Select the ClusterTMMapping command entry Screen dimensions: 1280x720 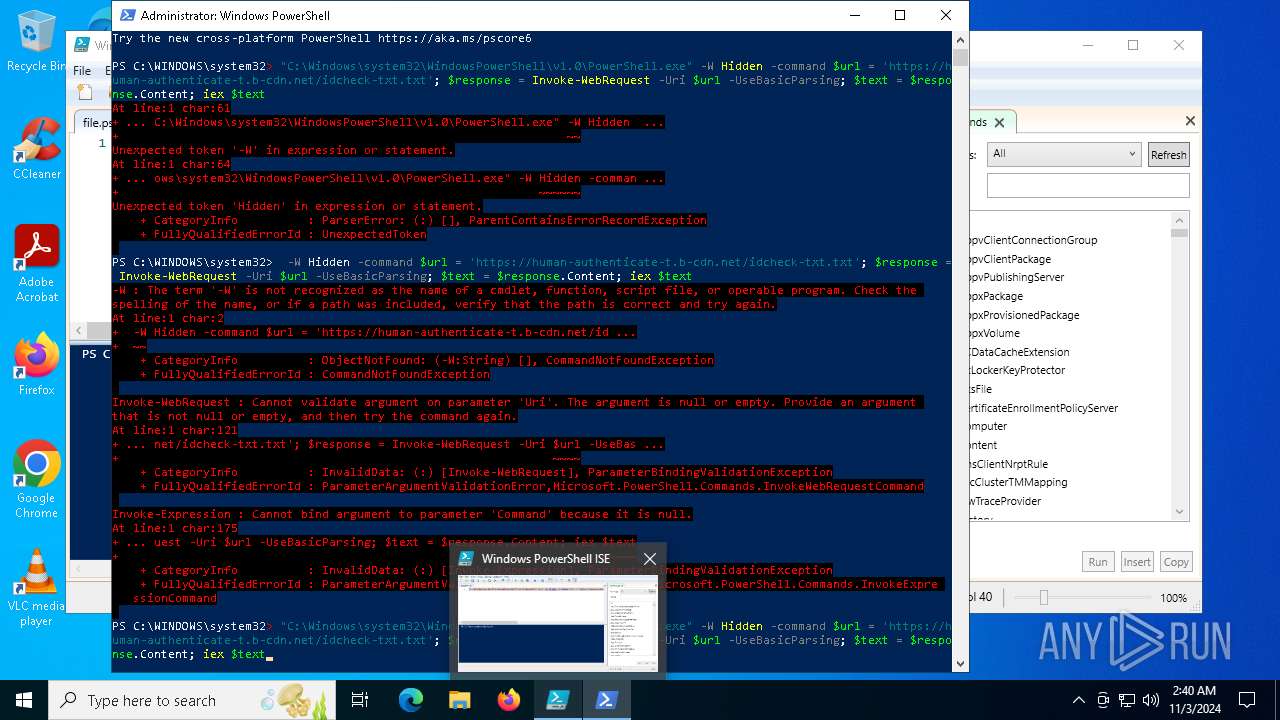tap(1019, 482)
